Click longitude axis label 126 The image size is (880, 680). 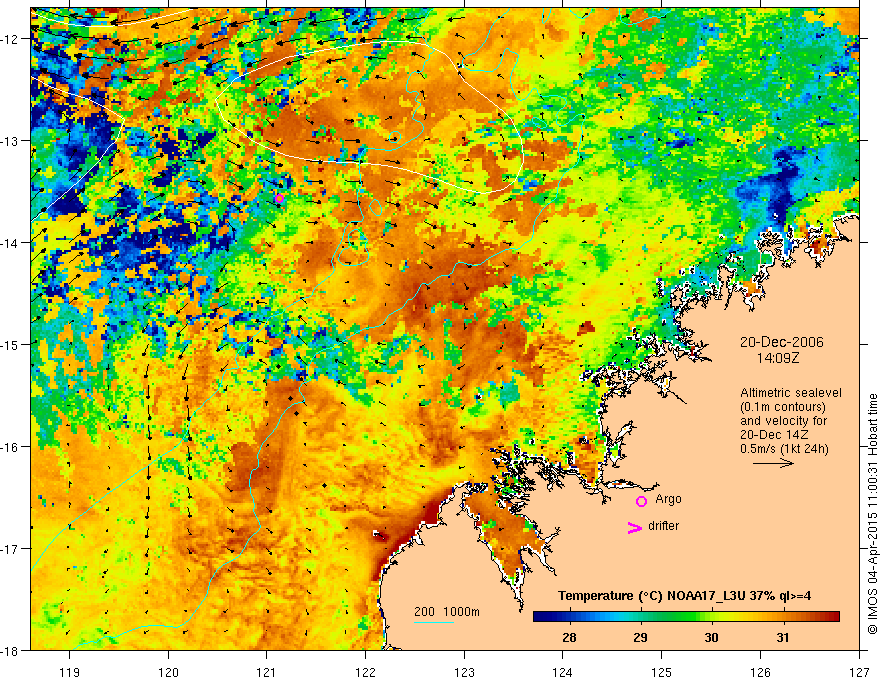tap(760, 672)
